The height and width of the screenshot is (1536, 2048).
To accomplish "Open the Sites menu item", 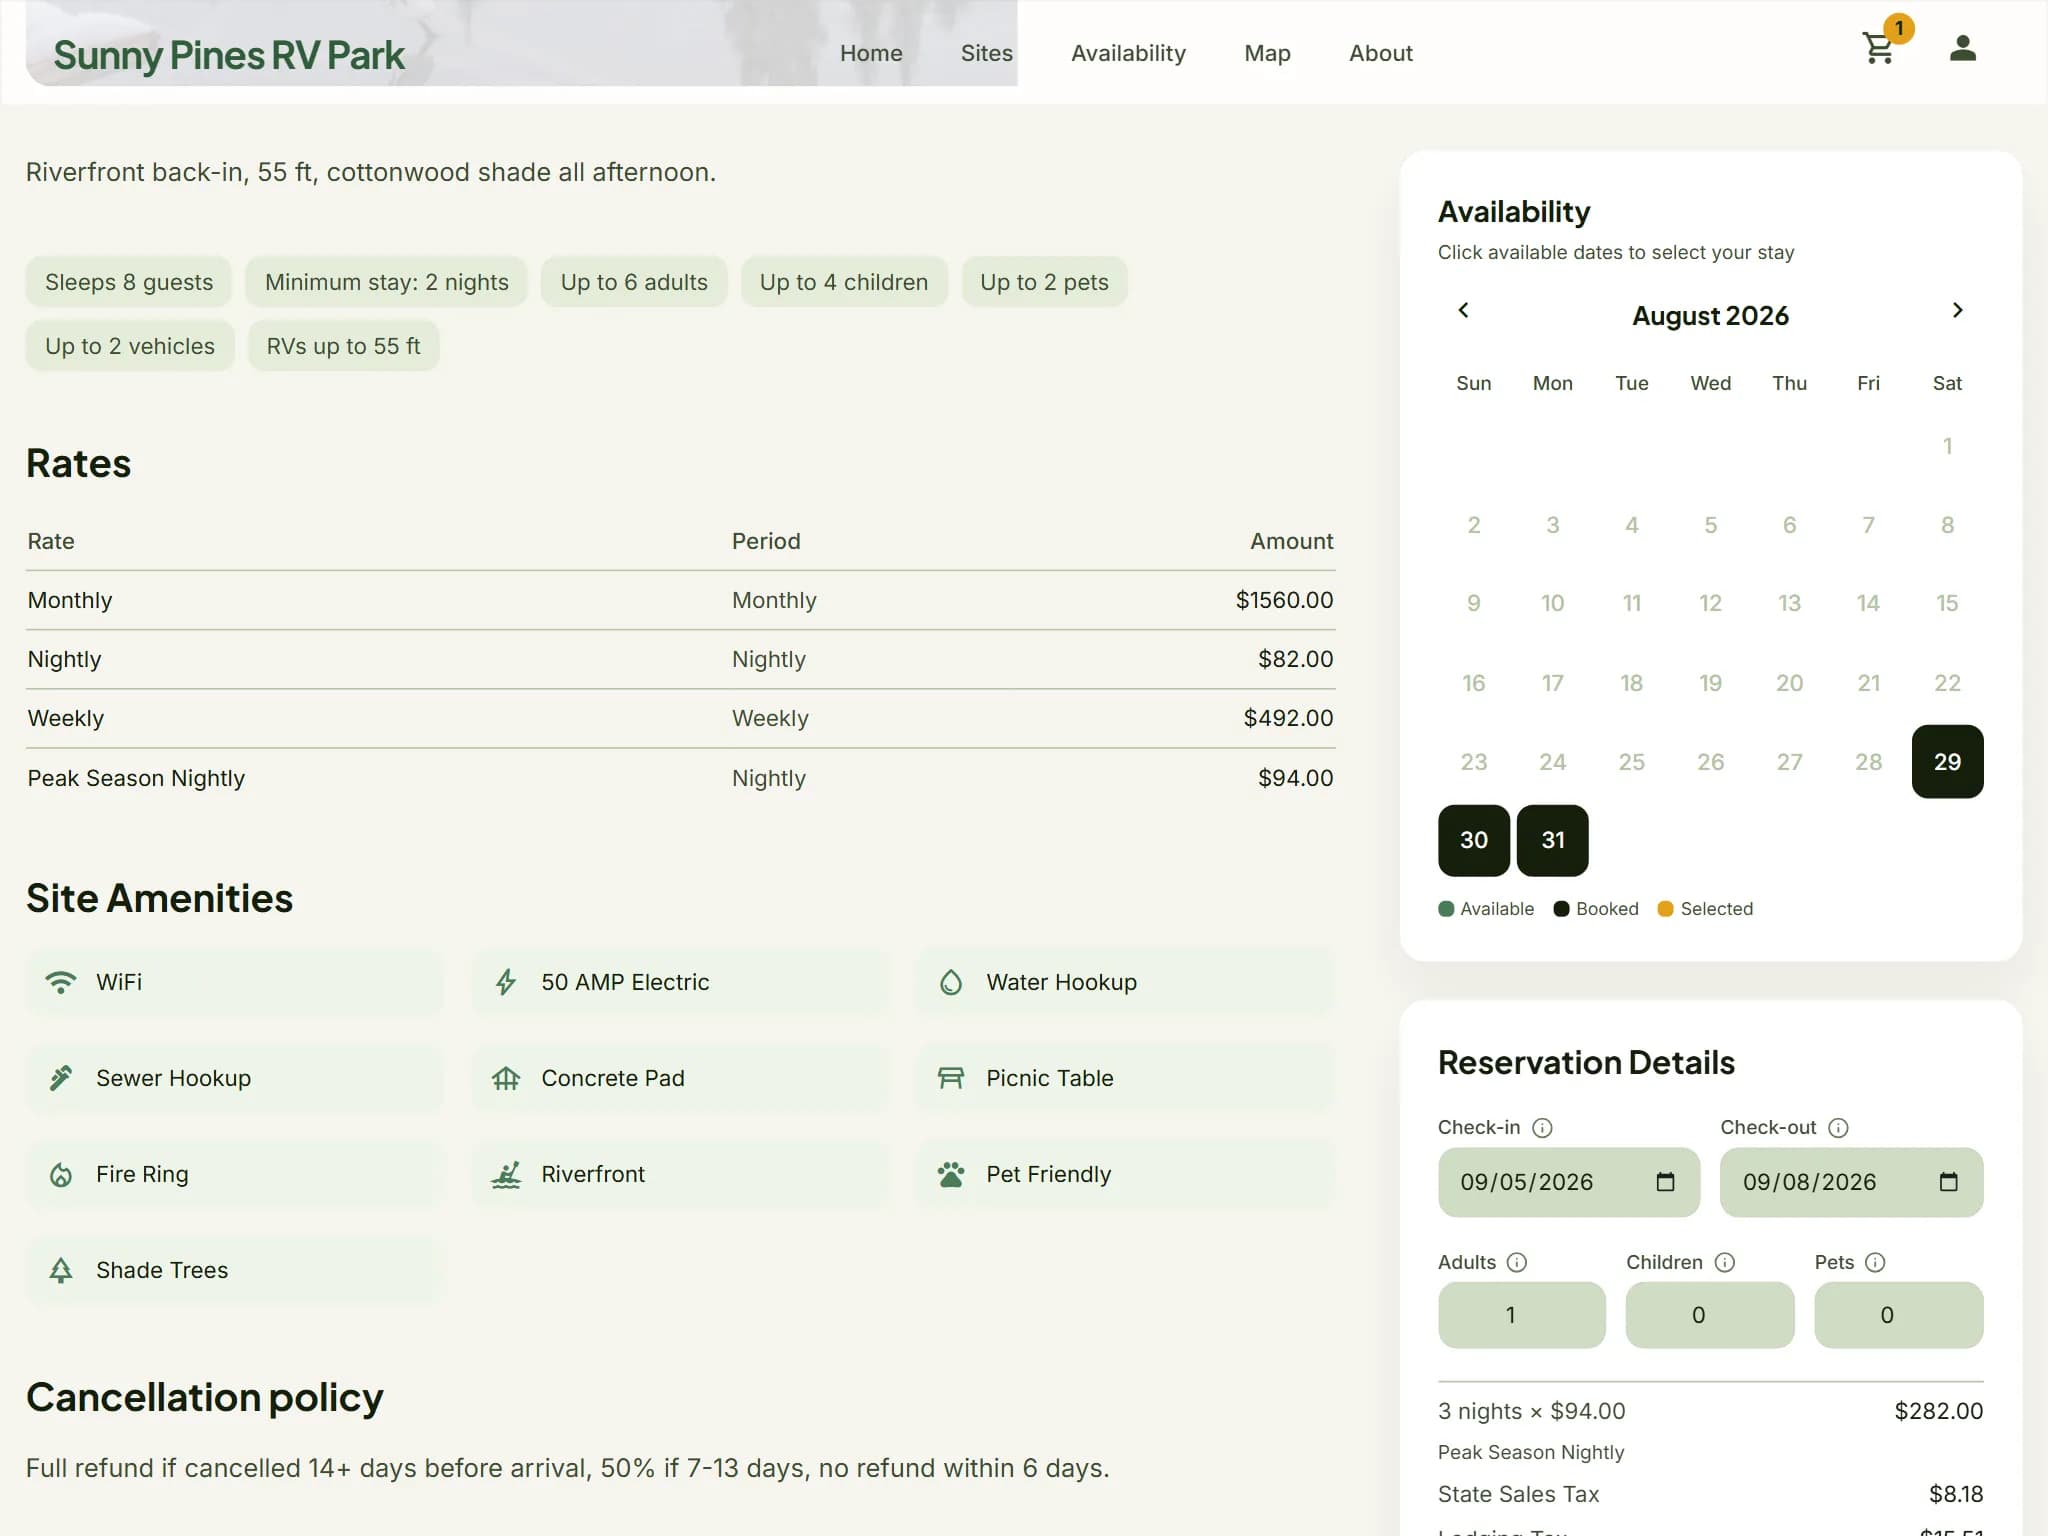I will tap(987, 53).
